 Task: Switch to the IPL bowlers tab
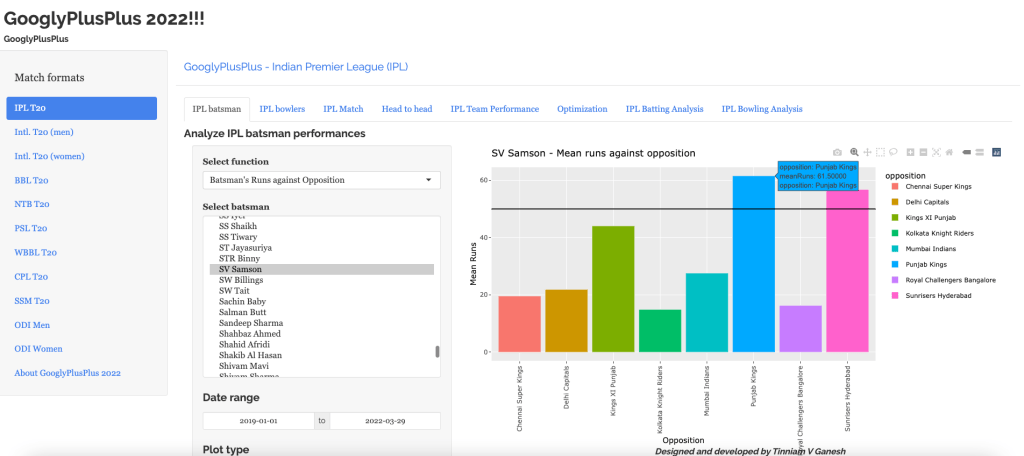click(282, 109)
